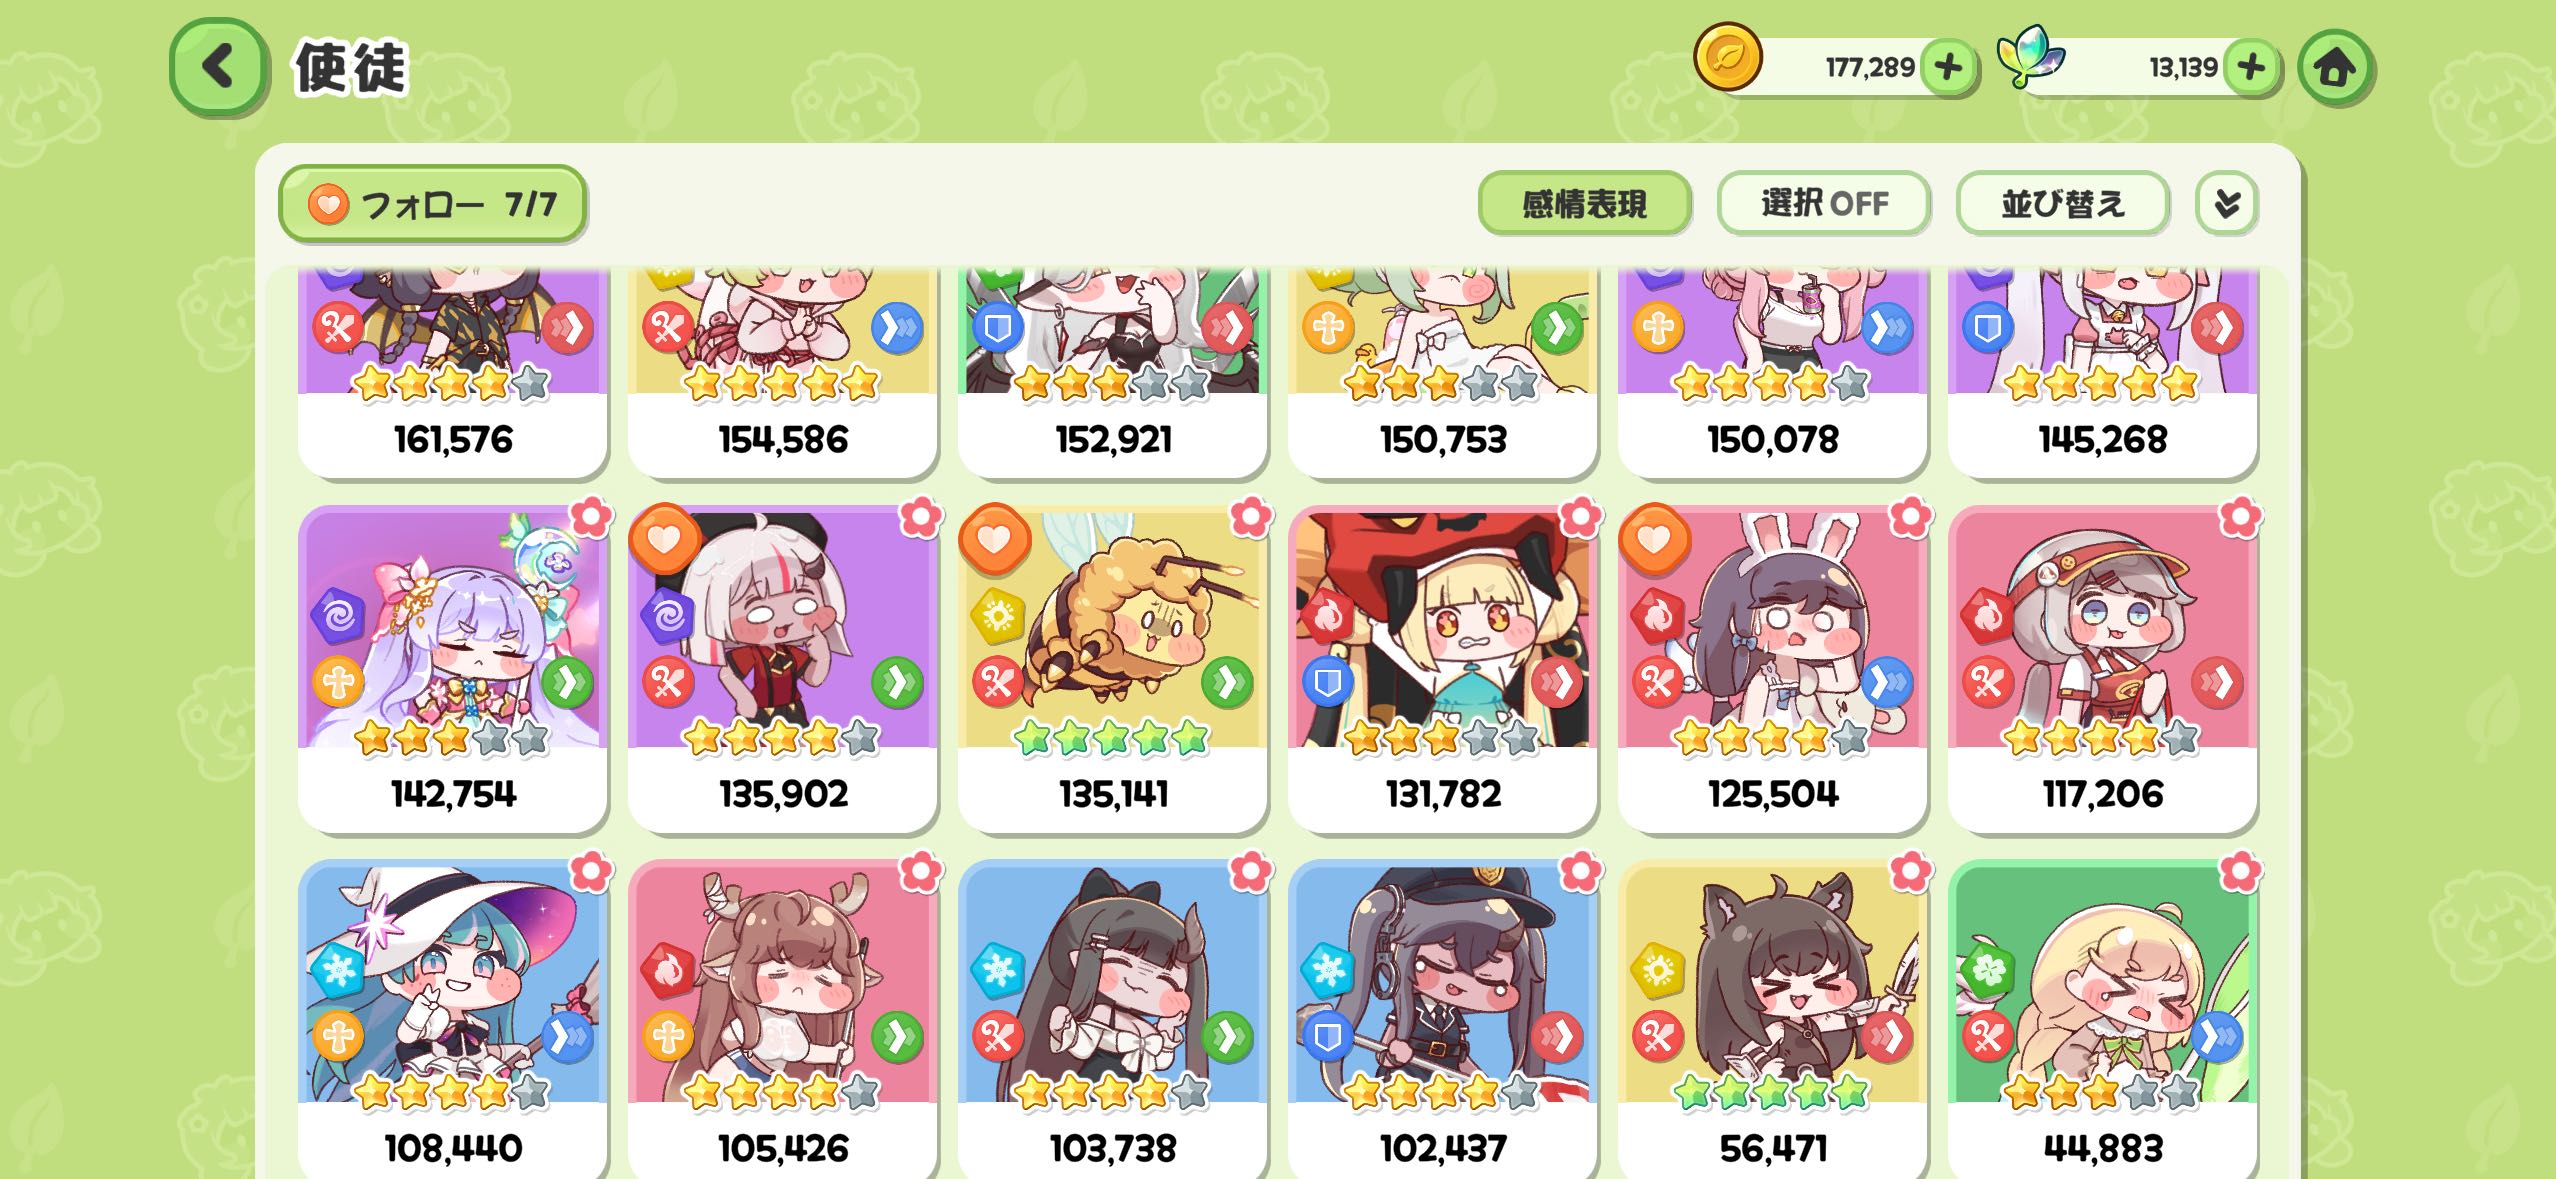Click the heart follow badge on bee character
The width and height of the screenshot is (2556, 1179).
[x=994, y=539]
